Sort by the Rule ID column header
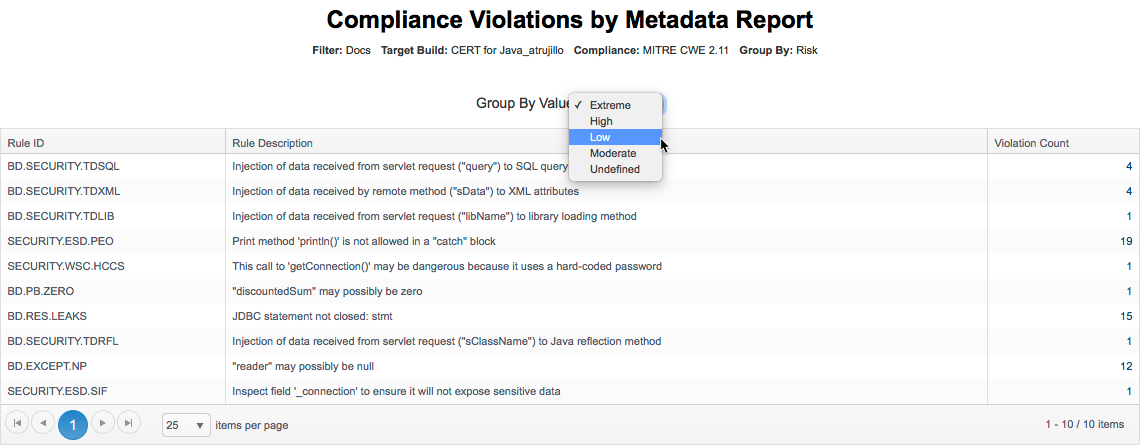This screenshot has width=1140, height=445. [113, 143]
